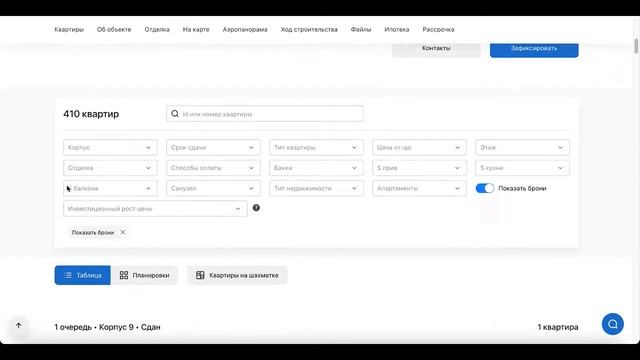Open the 'Санузел' dropdown

[213, 188]
